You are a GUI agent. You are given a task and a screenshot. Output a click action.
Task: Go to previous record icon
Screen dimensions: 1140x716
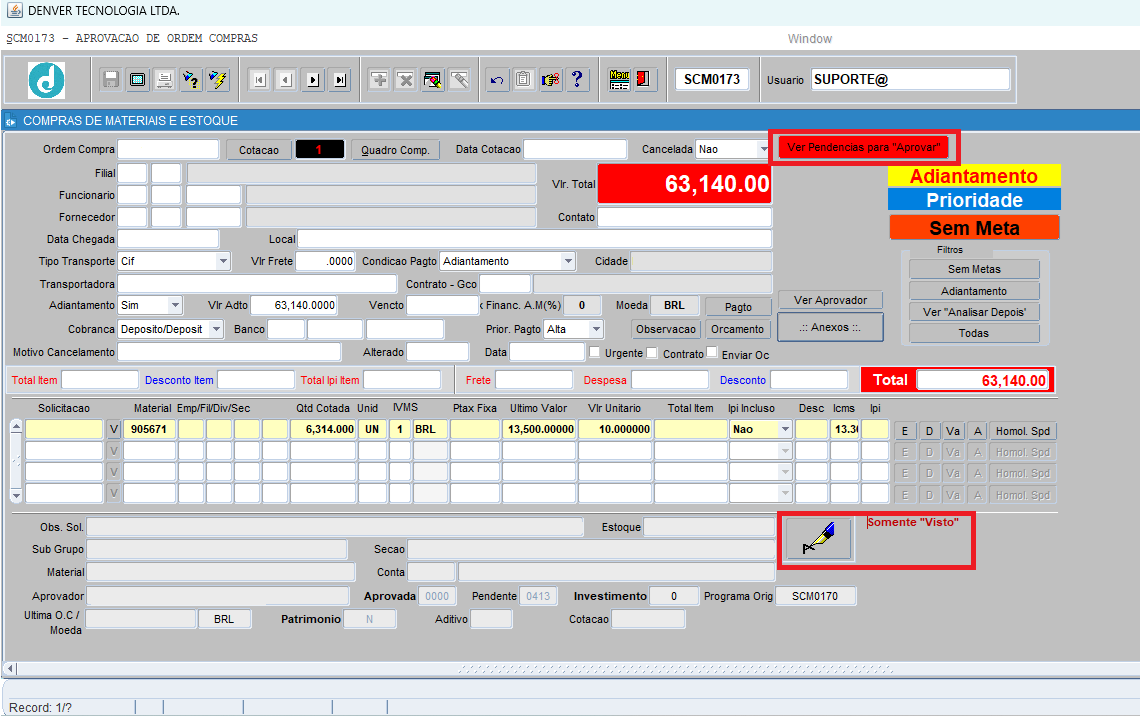pos(286,79)
